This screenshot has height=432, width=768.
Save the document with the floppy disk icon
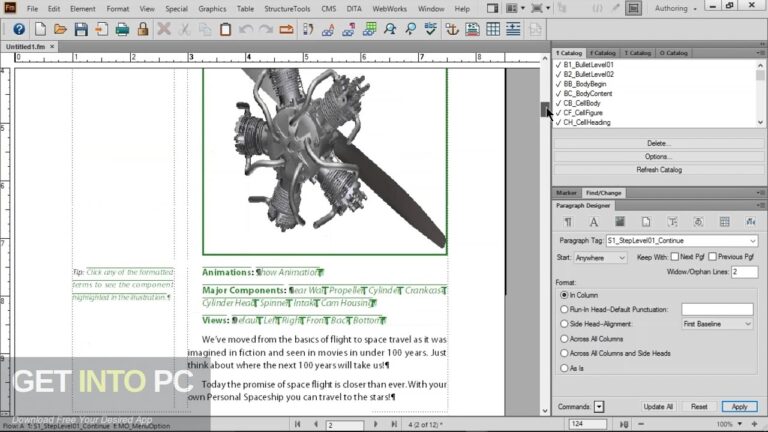pos(81,29)
